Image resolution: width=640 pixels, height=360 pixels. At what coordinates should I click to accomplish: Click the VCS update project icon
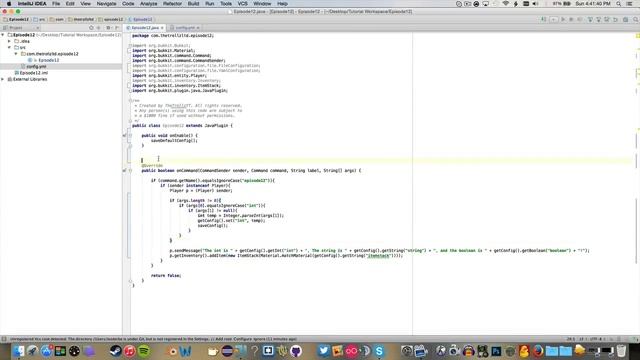(x=590, y=19)
